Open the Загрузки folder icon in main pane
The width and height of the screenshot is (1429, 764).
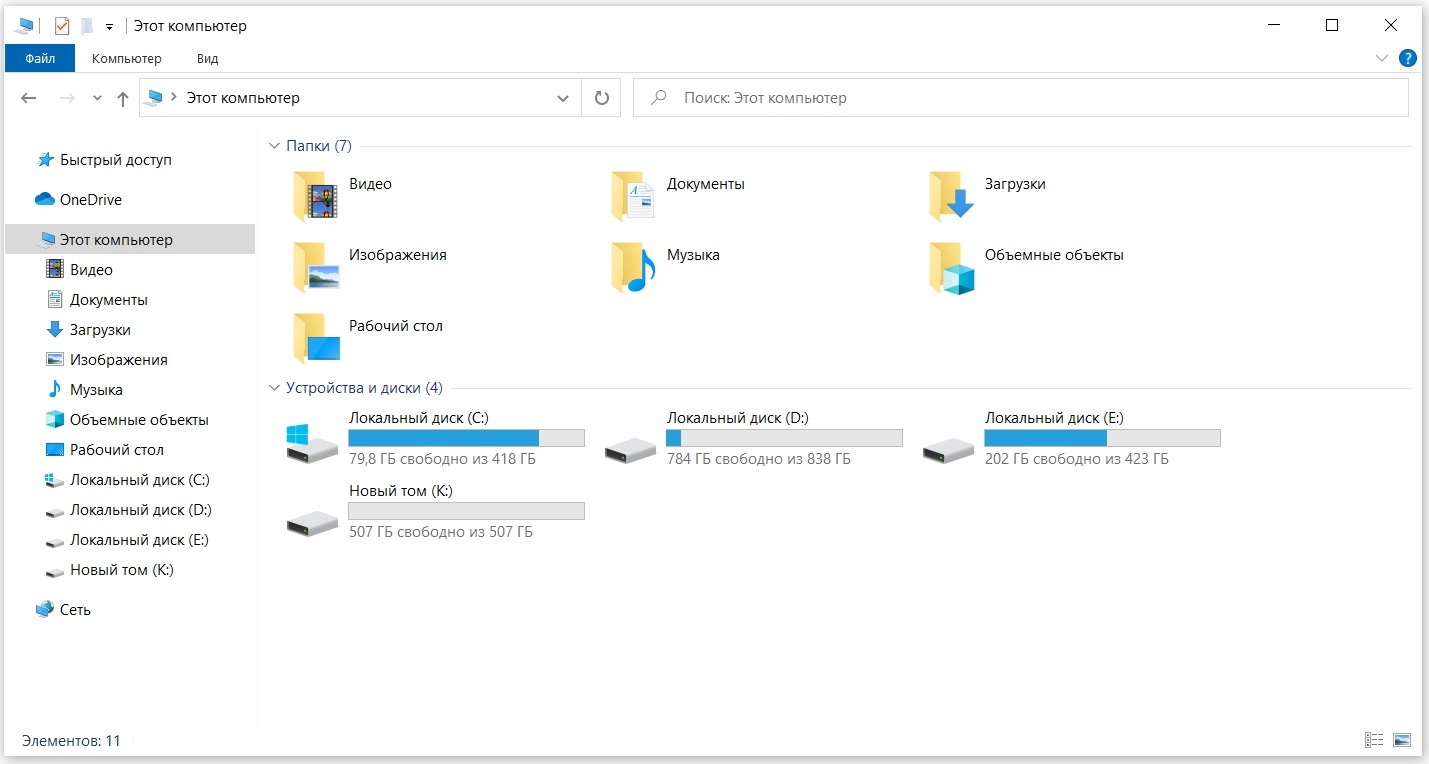[953, 196]
